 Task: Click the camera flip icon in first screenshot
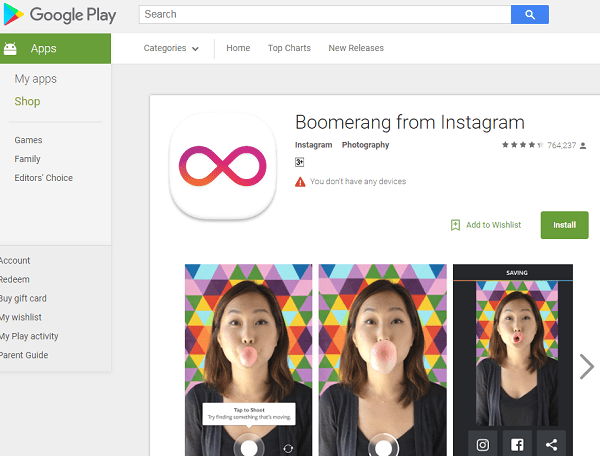point(288,448)
